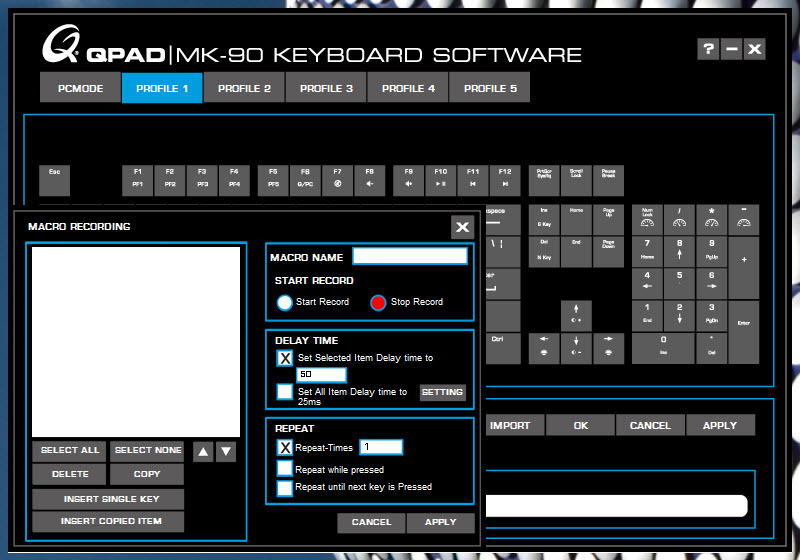Click the numpad slash gauge key
The image size is (800, 560).
(x=679, y=220)
